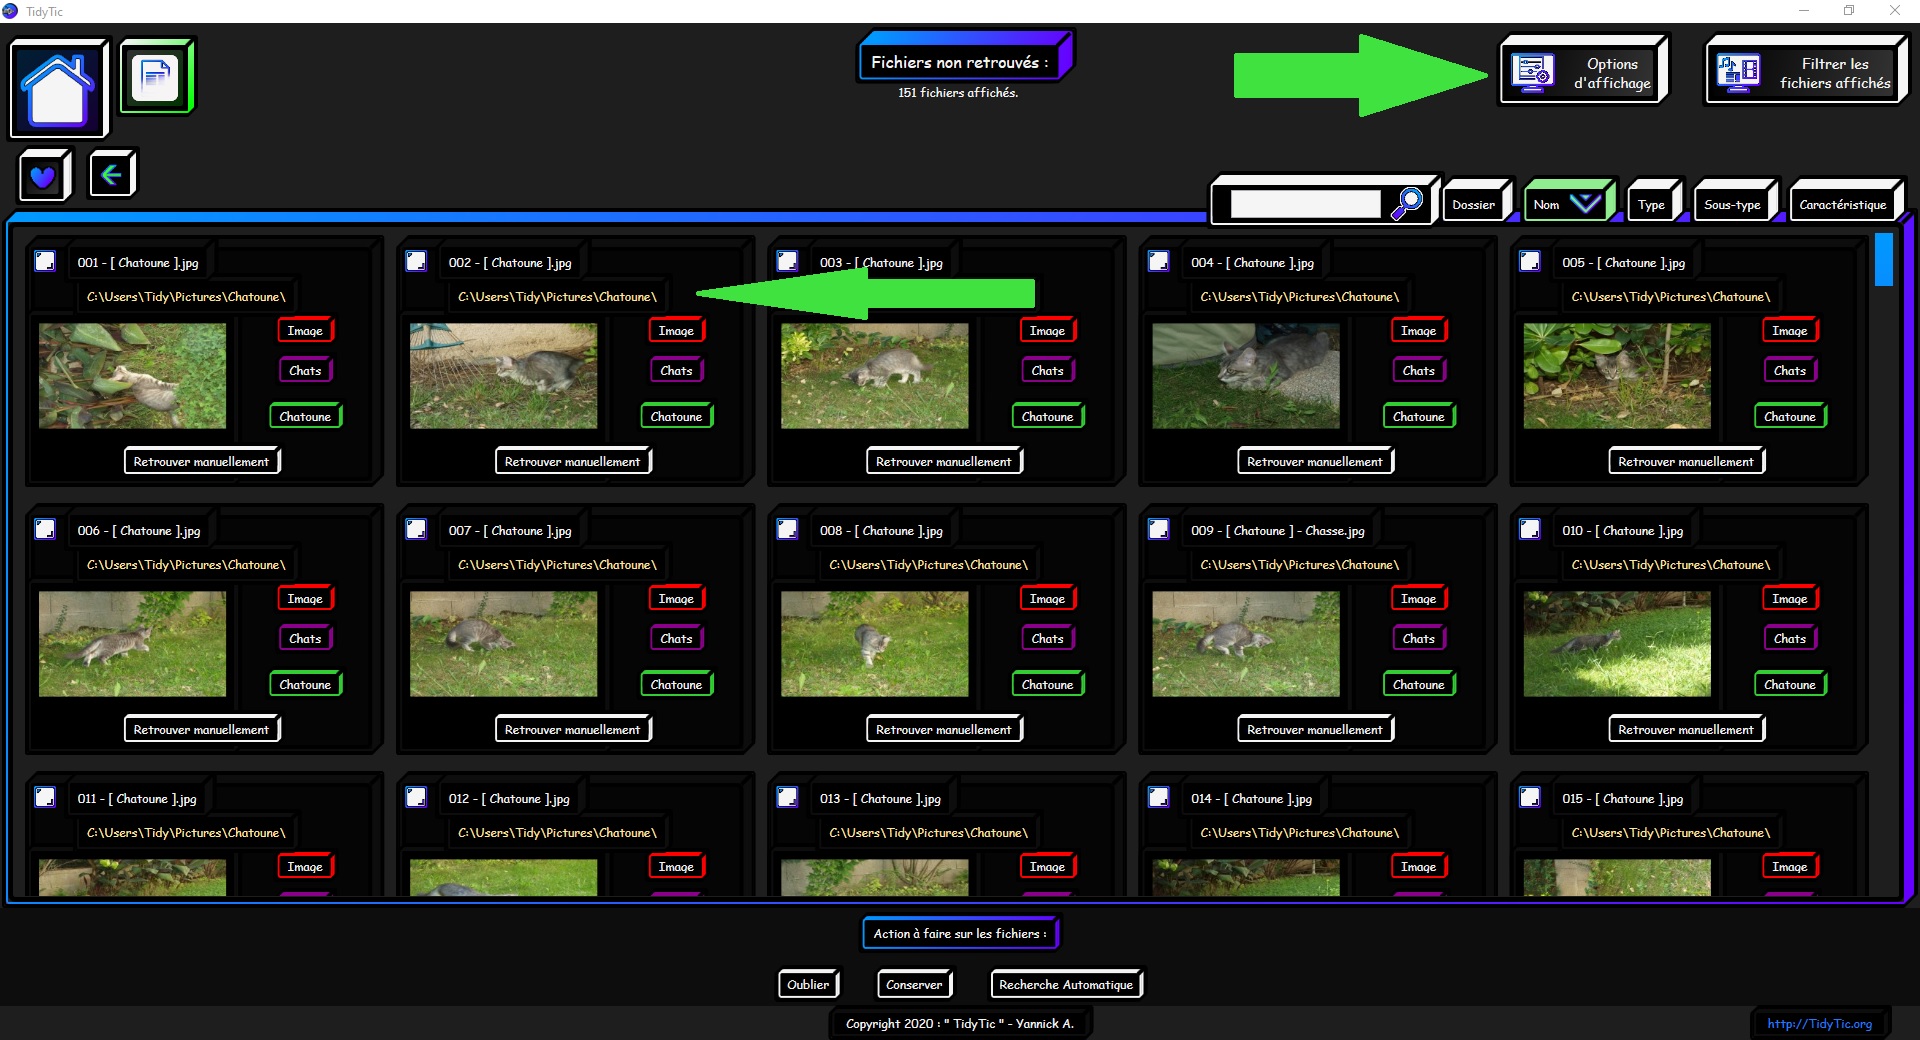The height and width of the screenshot is (1040, 1920).
Task: Check the box for 001 - [ Chatoune ].jpg
Action: (x=45, y=261)
